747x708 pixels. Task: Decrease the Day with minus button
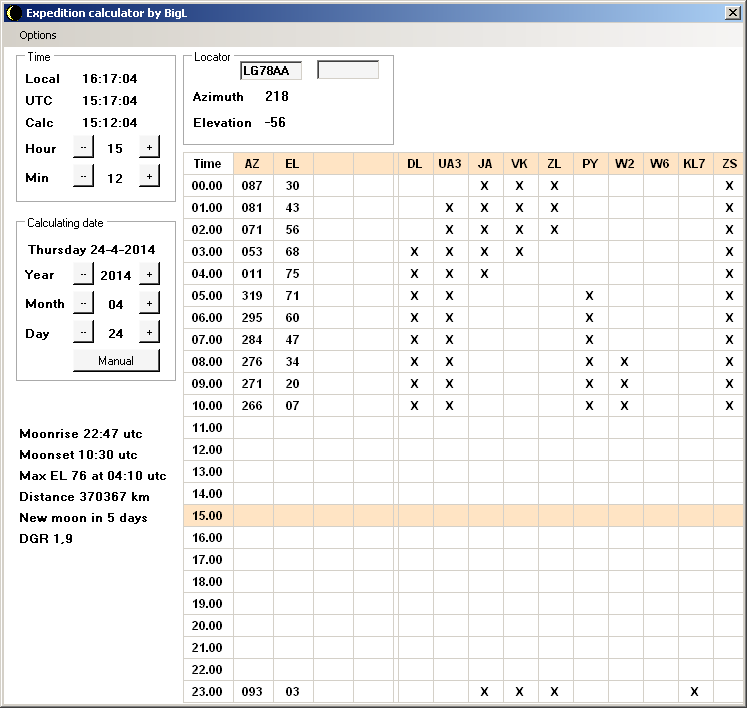(x=83, y=332)
